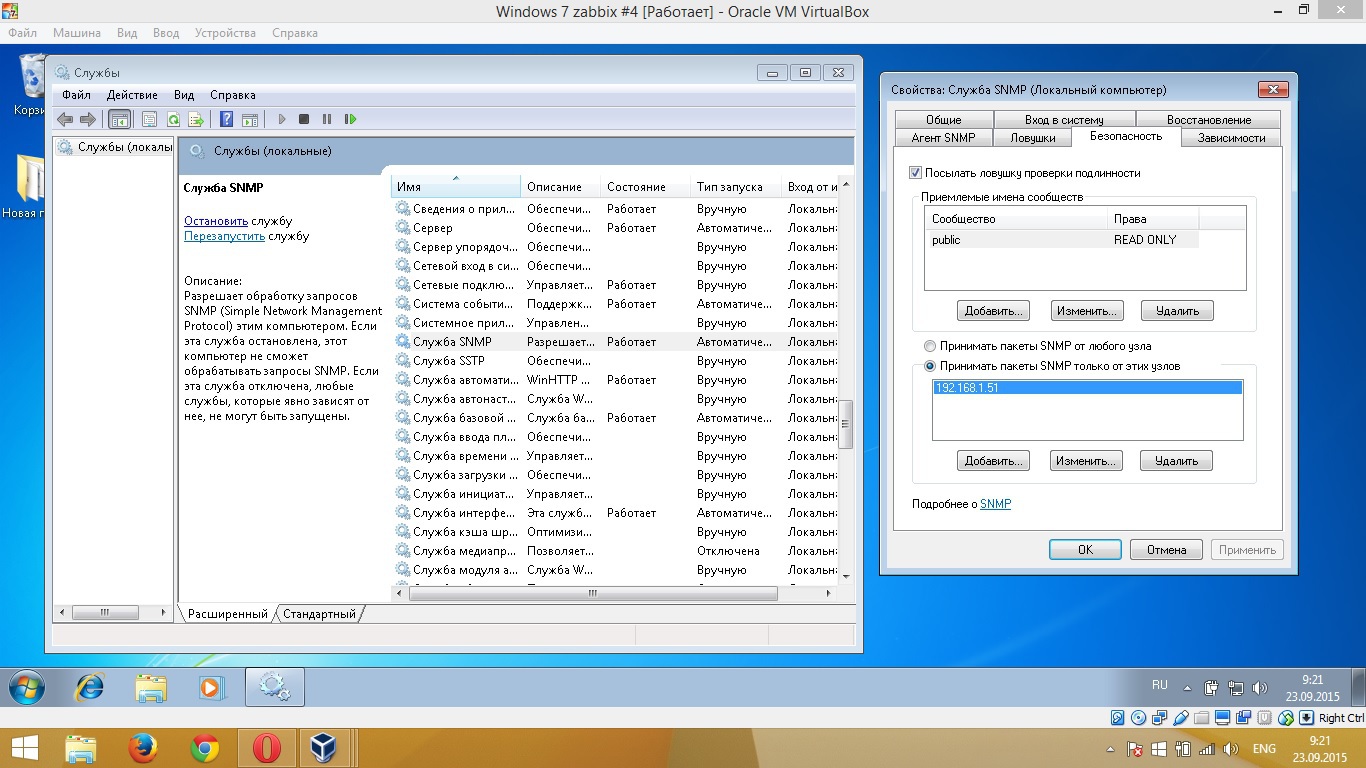This screenshot has width=1366, height=768.
Task: Select host 192.168.1.51 in the list
Action: point(1087,387)
